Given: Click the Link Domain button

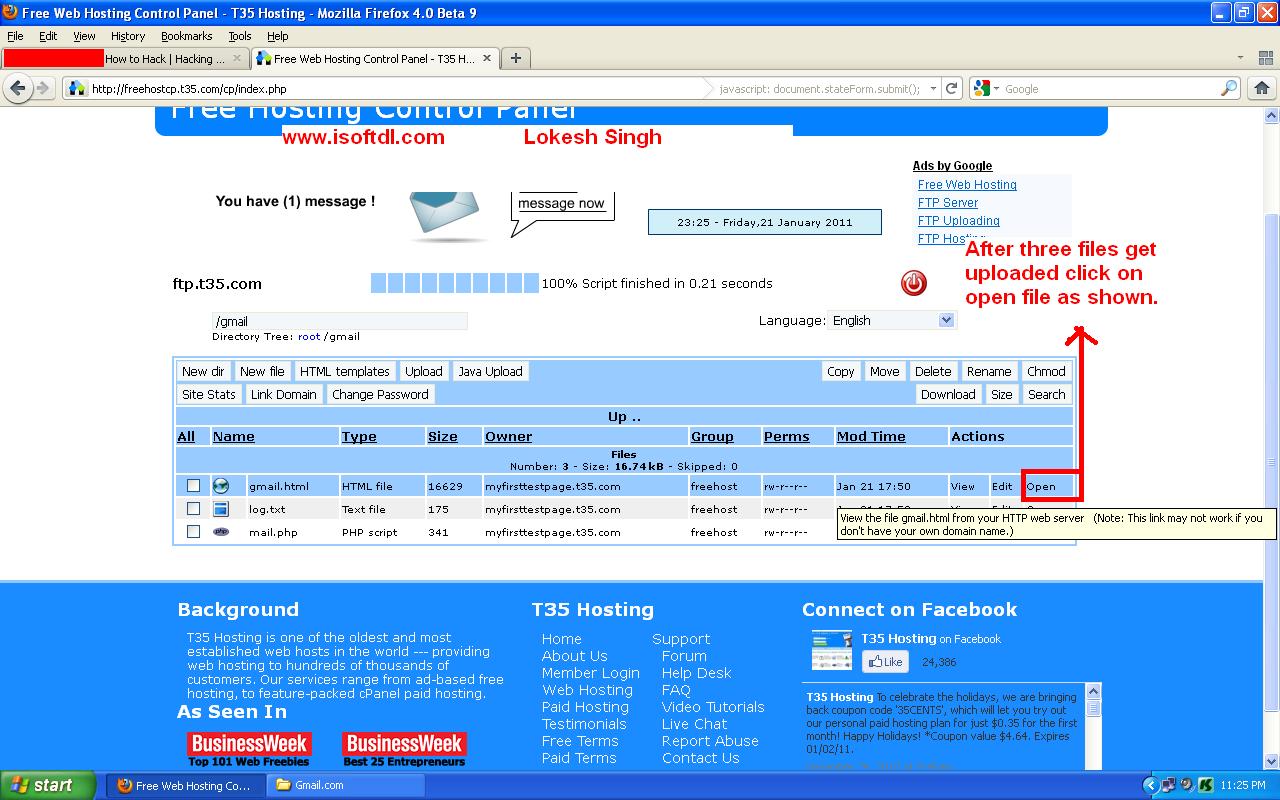Looking at the screenshot, I should point(284,394).
